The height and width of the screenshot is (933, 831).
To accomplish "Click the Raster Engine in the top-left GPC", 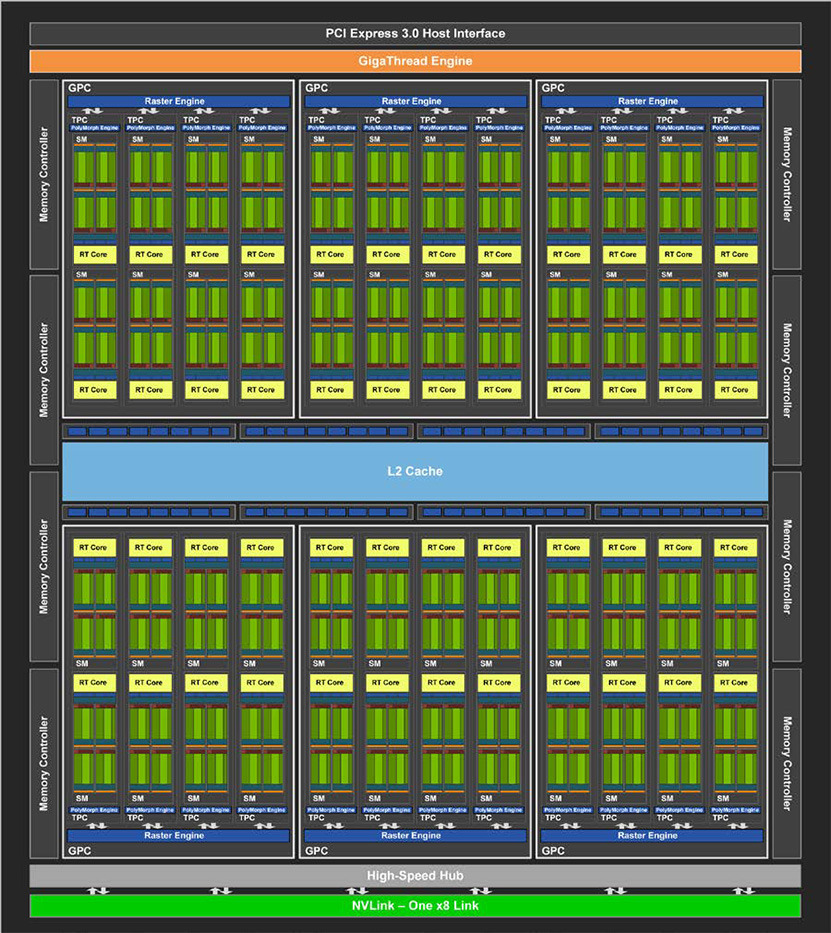I will (x=178, y=101).
